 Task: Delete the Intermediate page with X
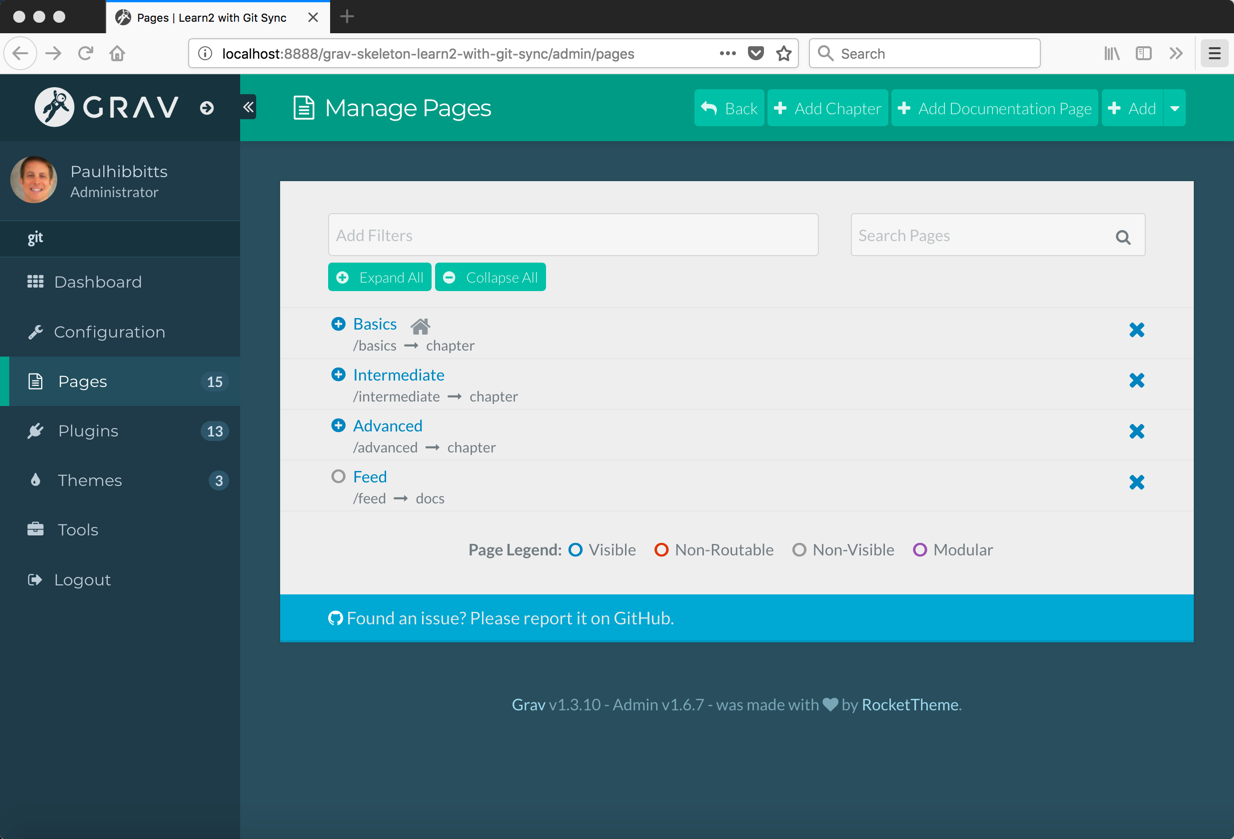tap(1137, 381)
